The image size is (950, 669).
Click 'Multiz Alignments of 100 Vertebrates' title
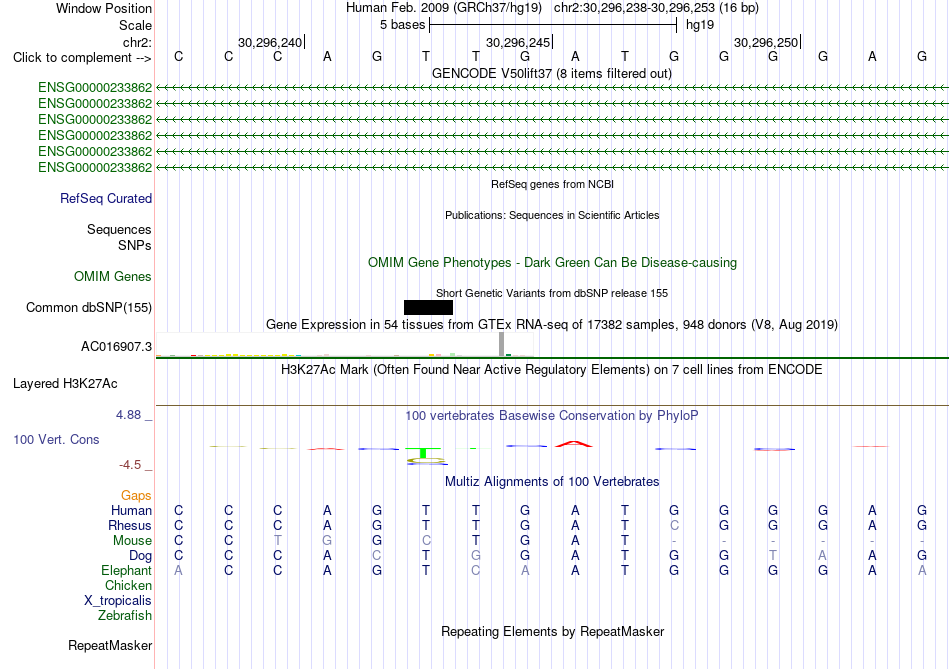coord(552,482)
